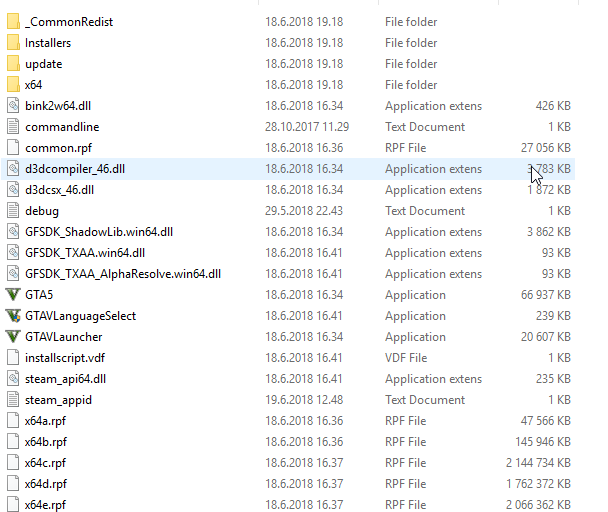Select the update folder icon
The image size is (608, 512).
13,63
